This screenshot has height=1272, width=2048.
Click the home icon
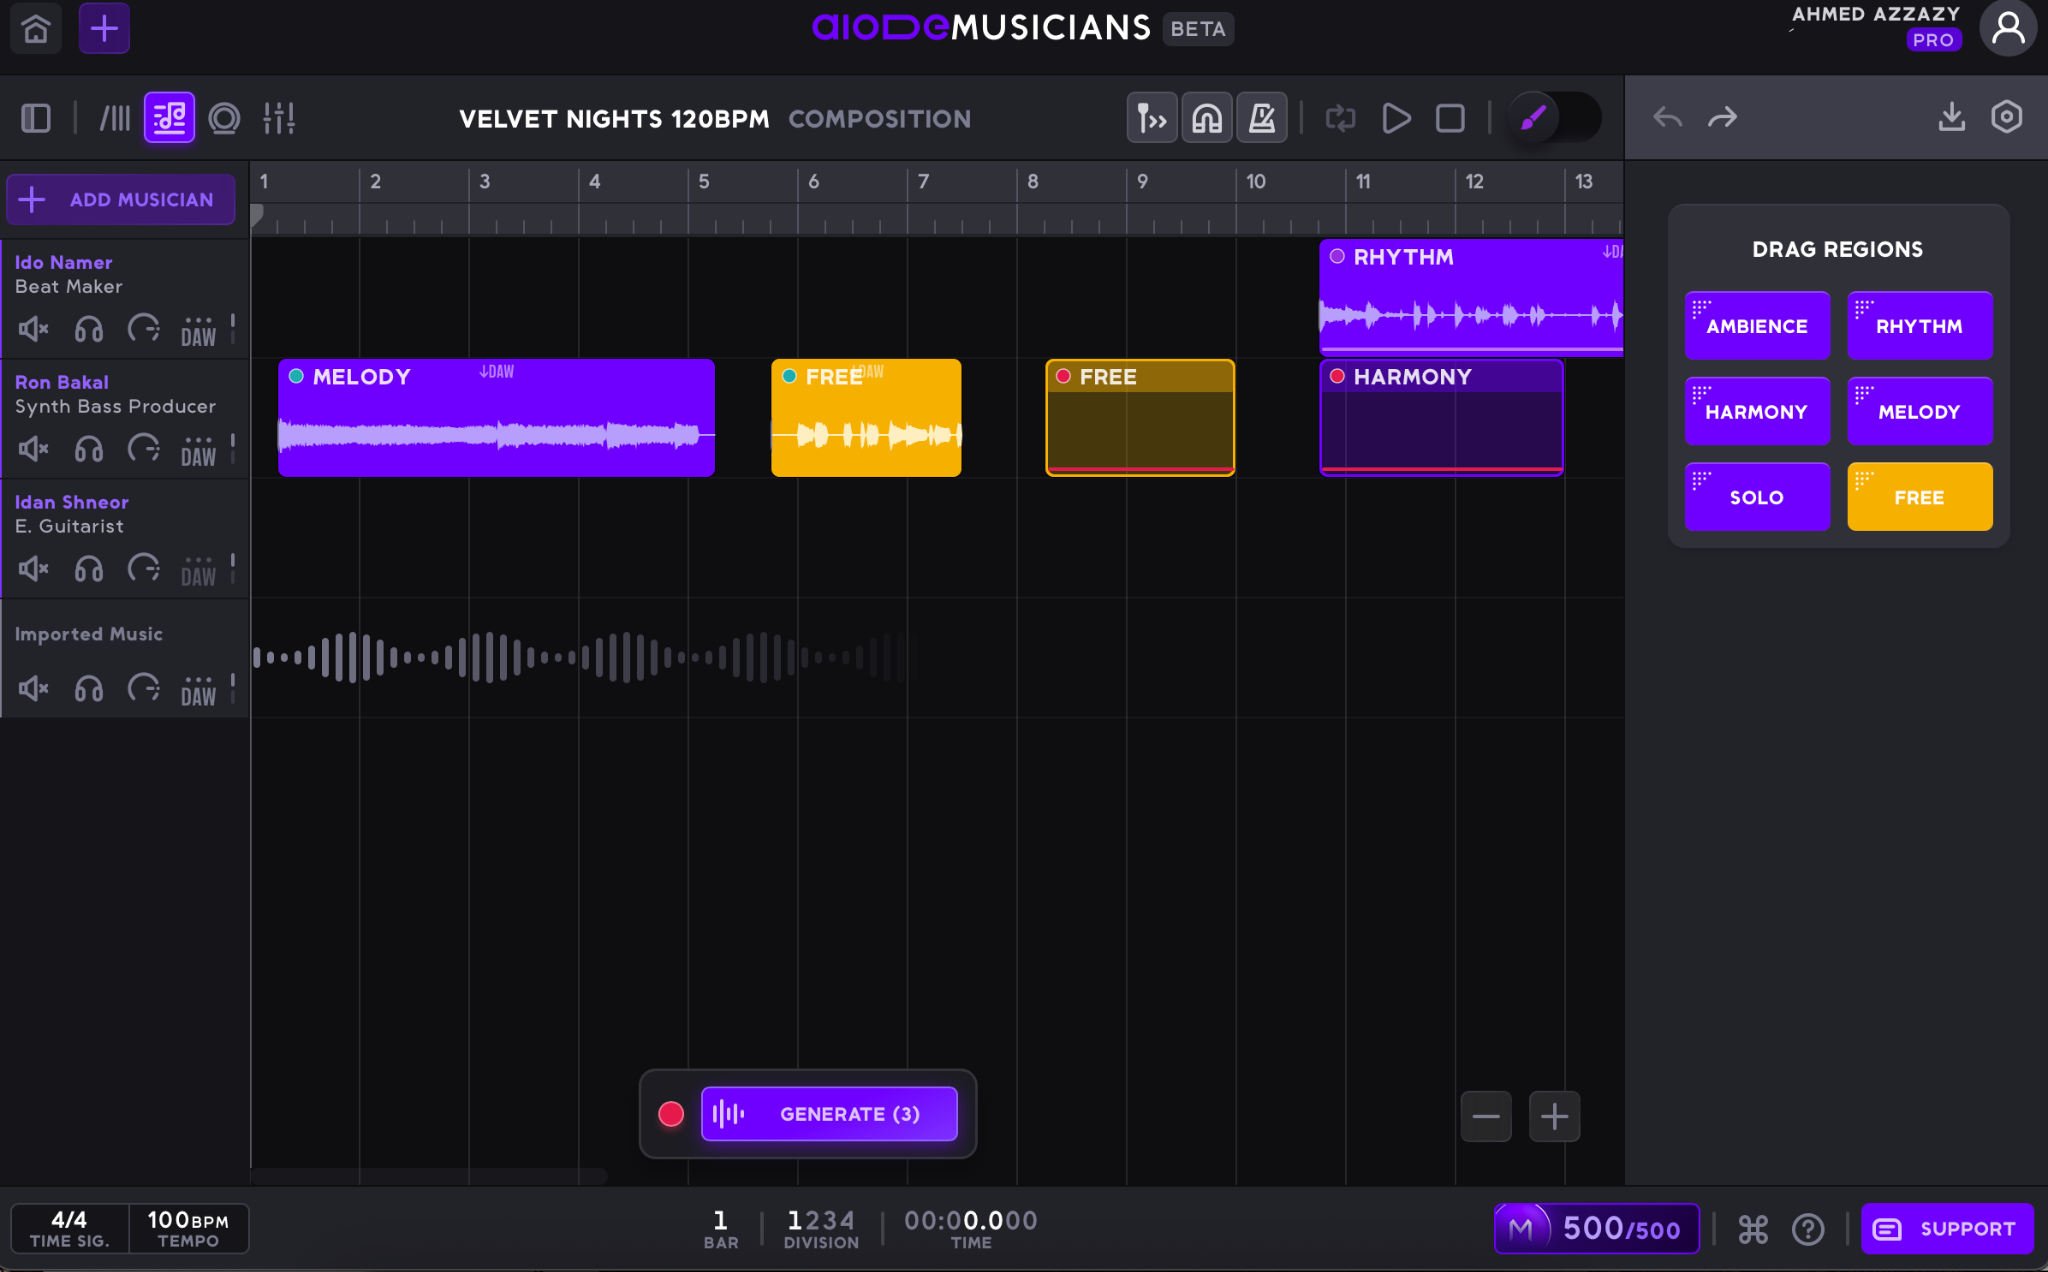coord(36,29)
